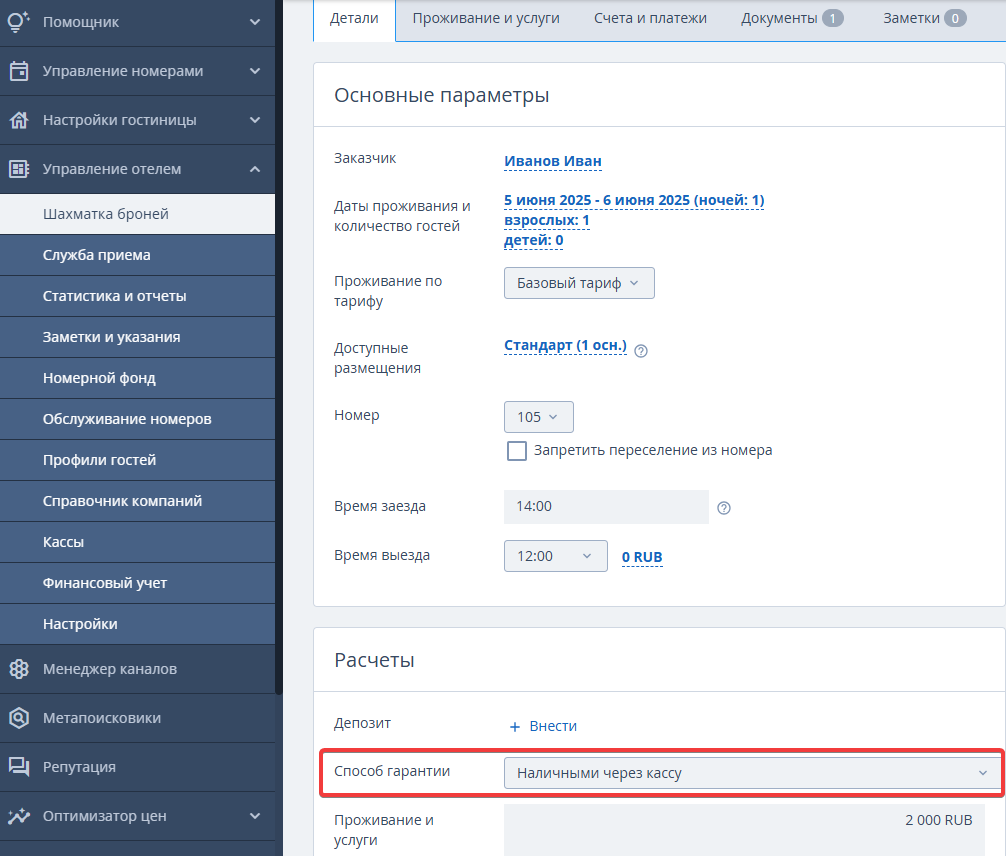Switch to the Проживание и услуги tab
This screenshot has width=1006, height=856.
tap(486, 18)
